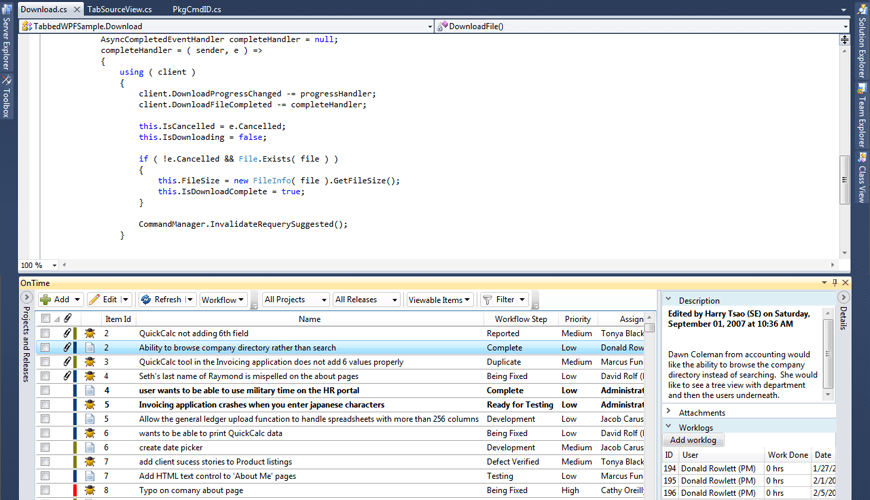Click the pin icon on OnTime panel
The height and width of the screenshot is (500, 870).
tap(835, 283)
